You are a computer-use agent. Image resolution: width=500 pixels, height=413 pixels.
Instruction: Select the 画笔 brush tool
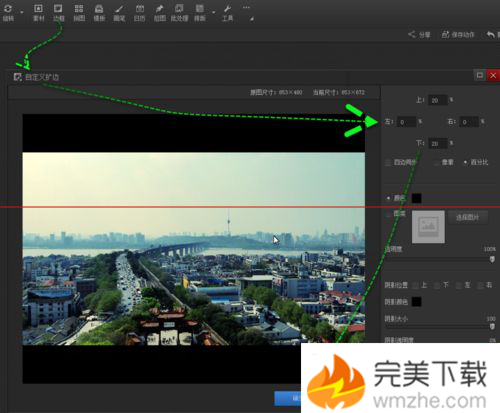point(119,13)
